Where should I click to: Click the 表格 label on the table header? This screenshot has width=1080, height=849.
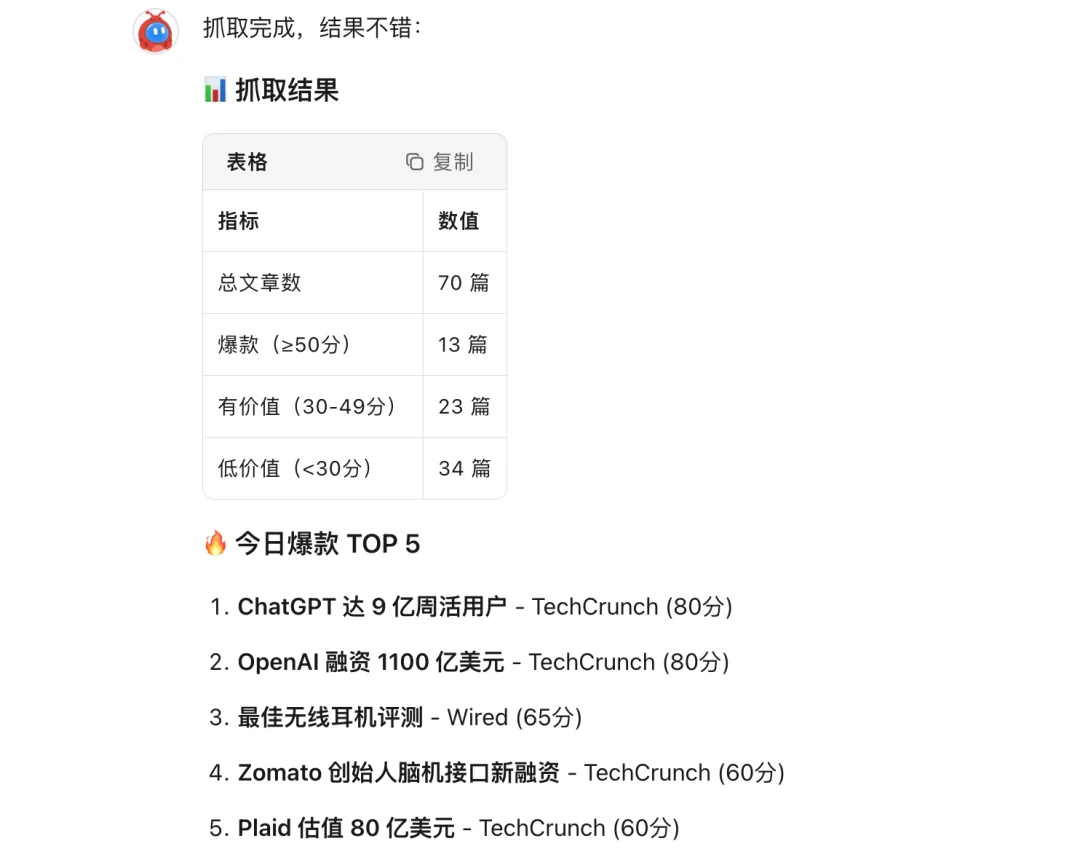coord(246,161)
